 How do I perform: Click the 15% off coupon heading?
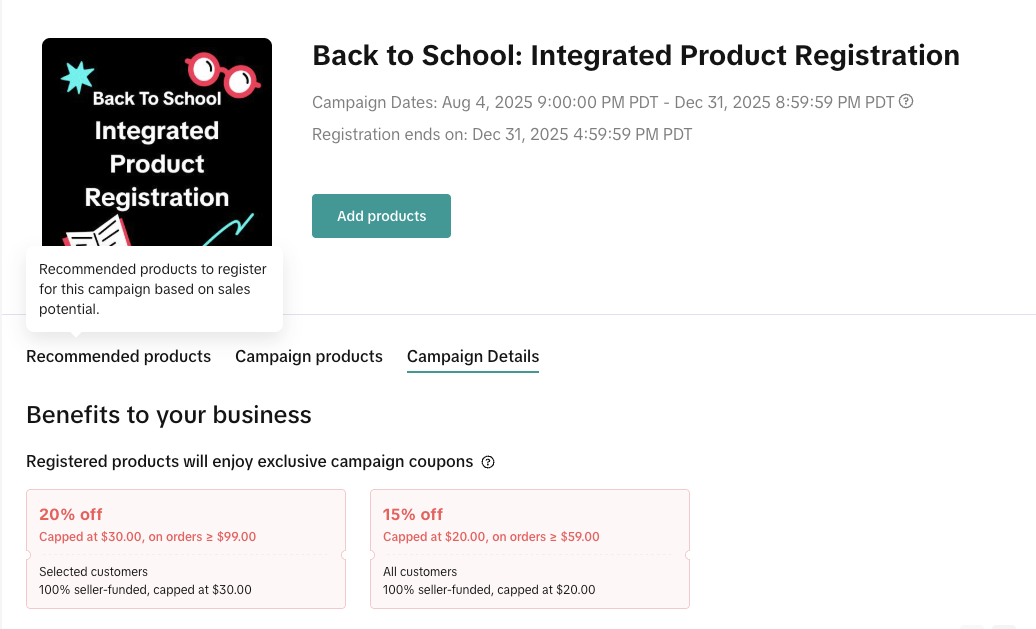(413, 514)
